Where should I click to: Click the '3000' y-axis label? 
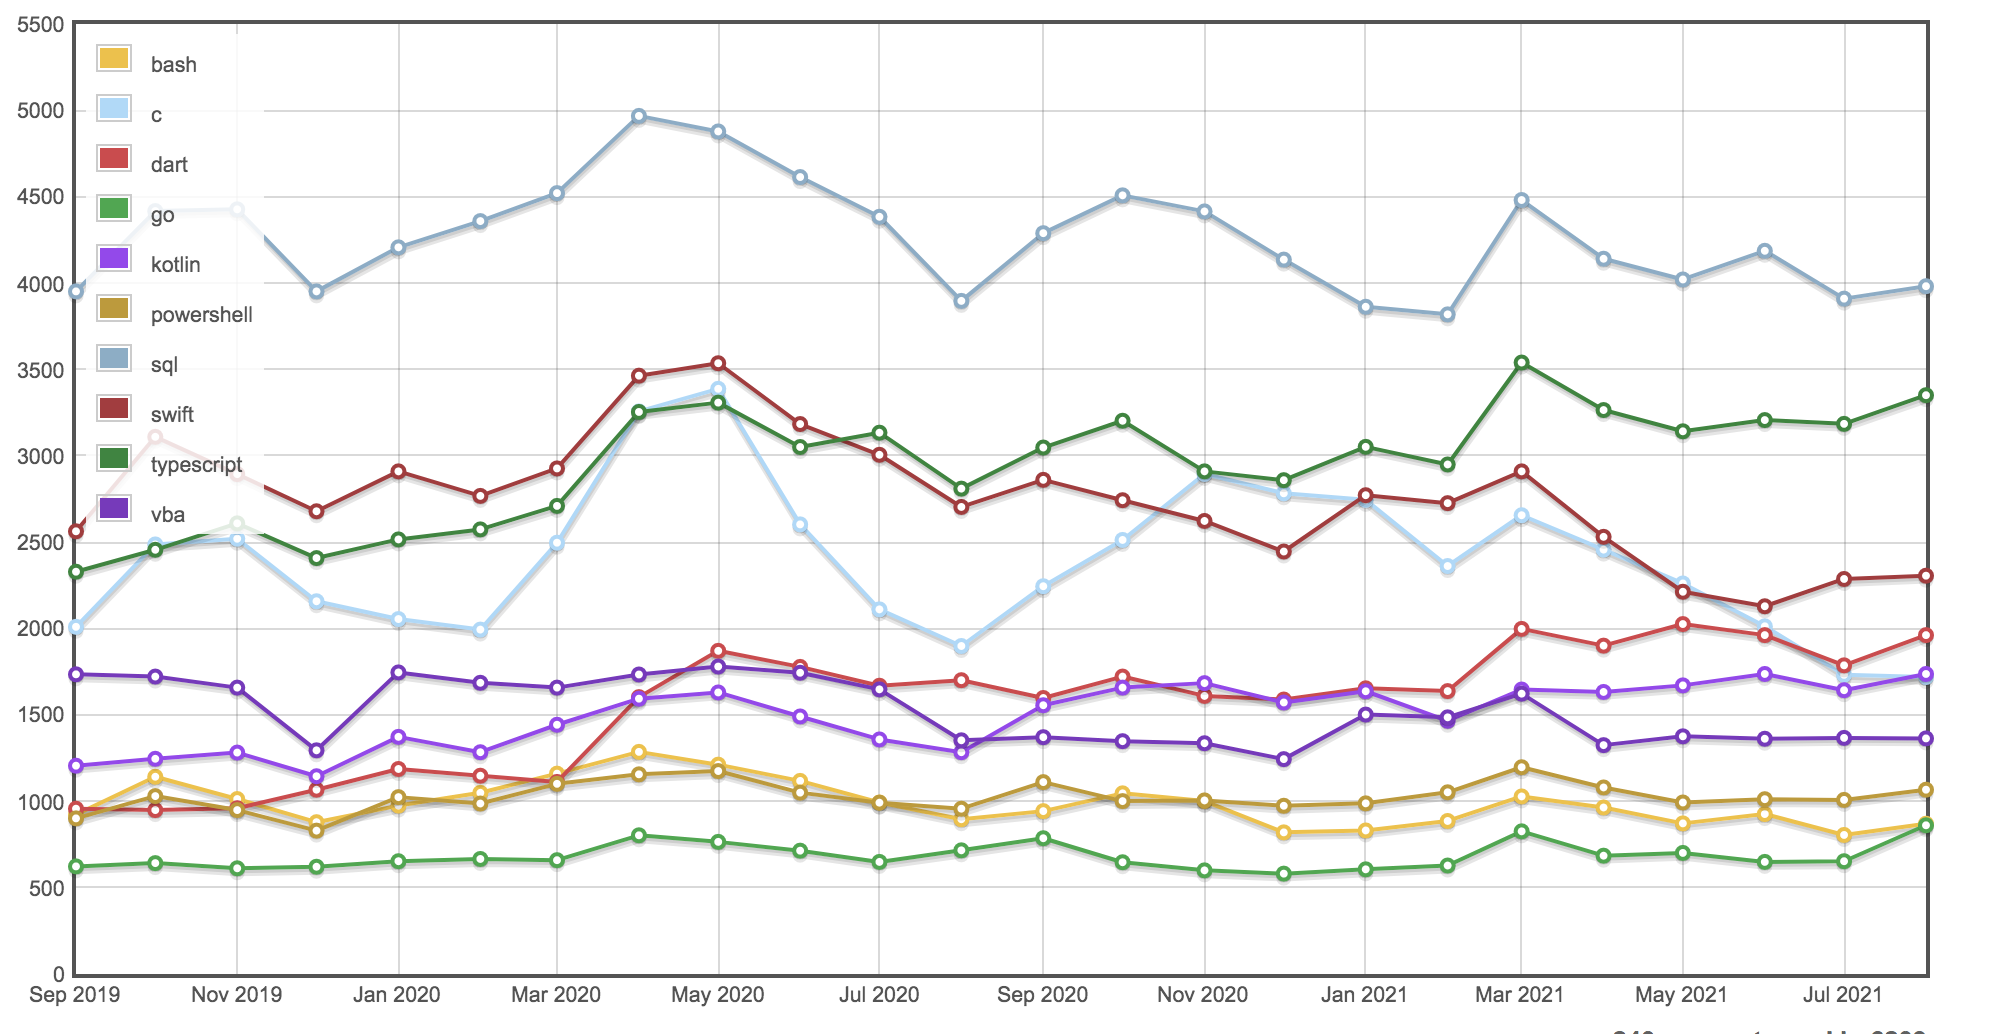pos(41,456)
